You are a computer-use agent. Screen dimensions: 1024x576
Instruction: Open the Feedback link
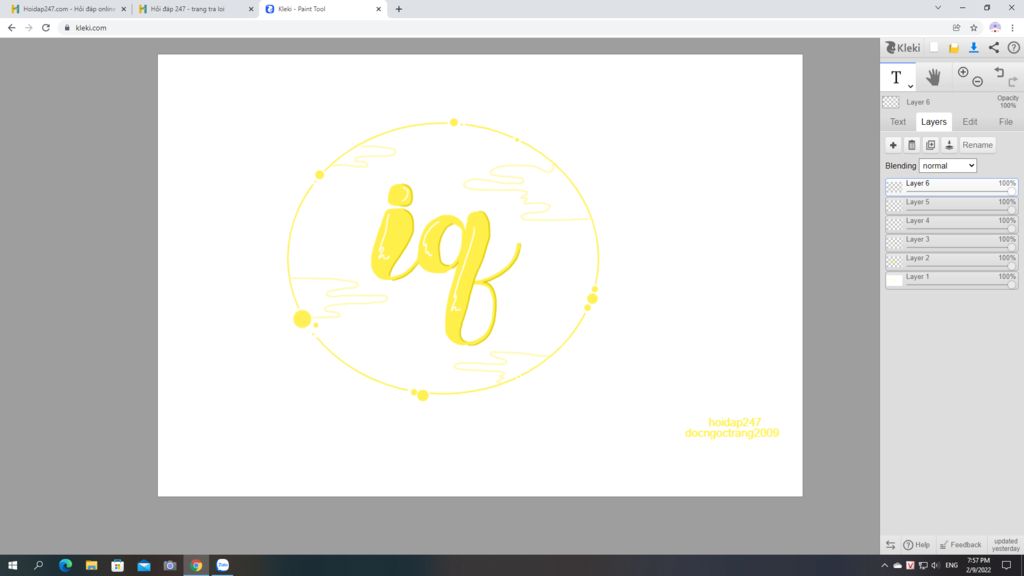coord(961,545)
